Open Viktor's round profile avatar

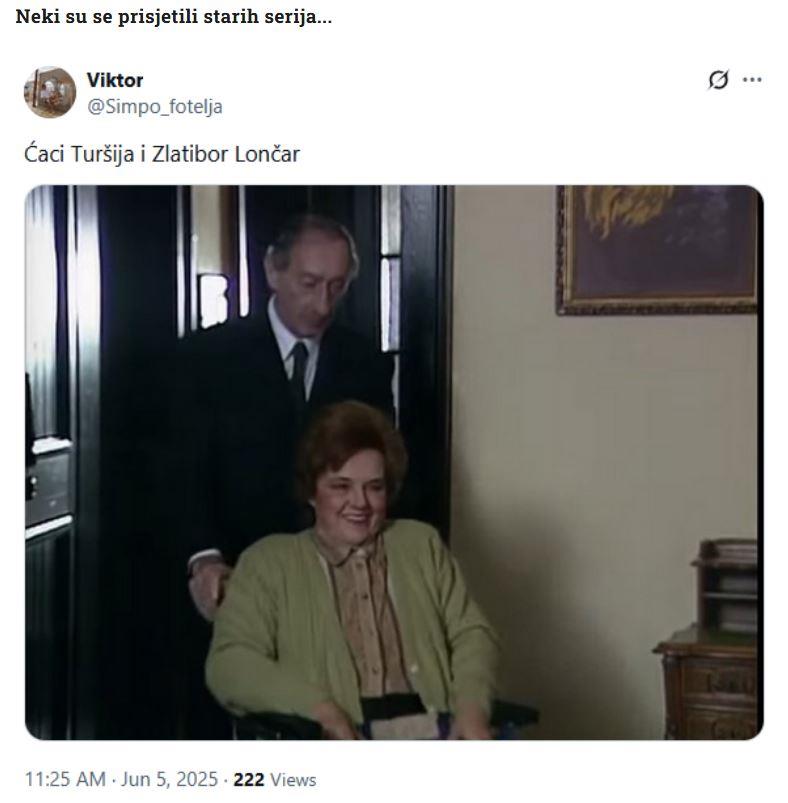(50, 92)
